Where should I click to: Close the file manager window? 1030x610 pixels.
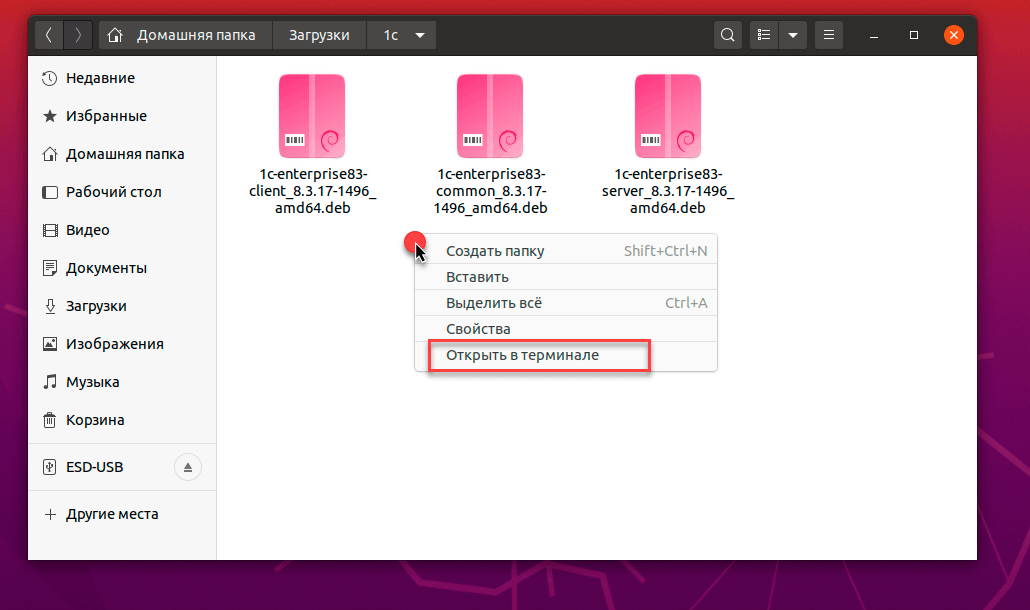tap(954, 35)
